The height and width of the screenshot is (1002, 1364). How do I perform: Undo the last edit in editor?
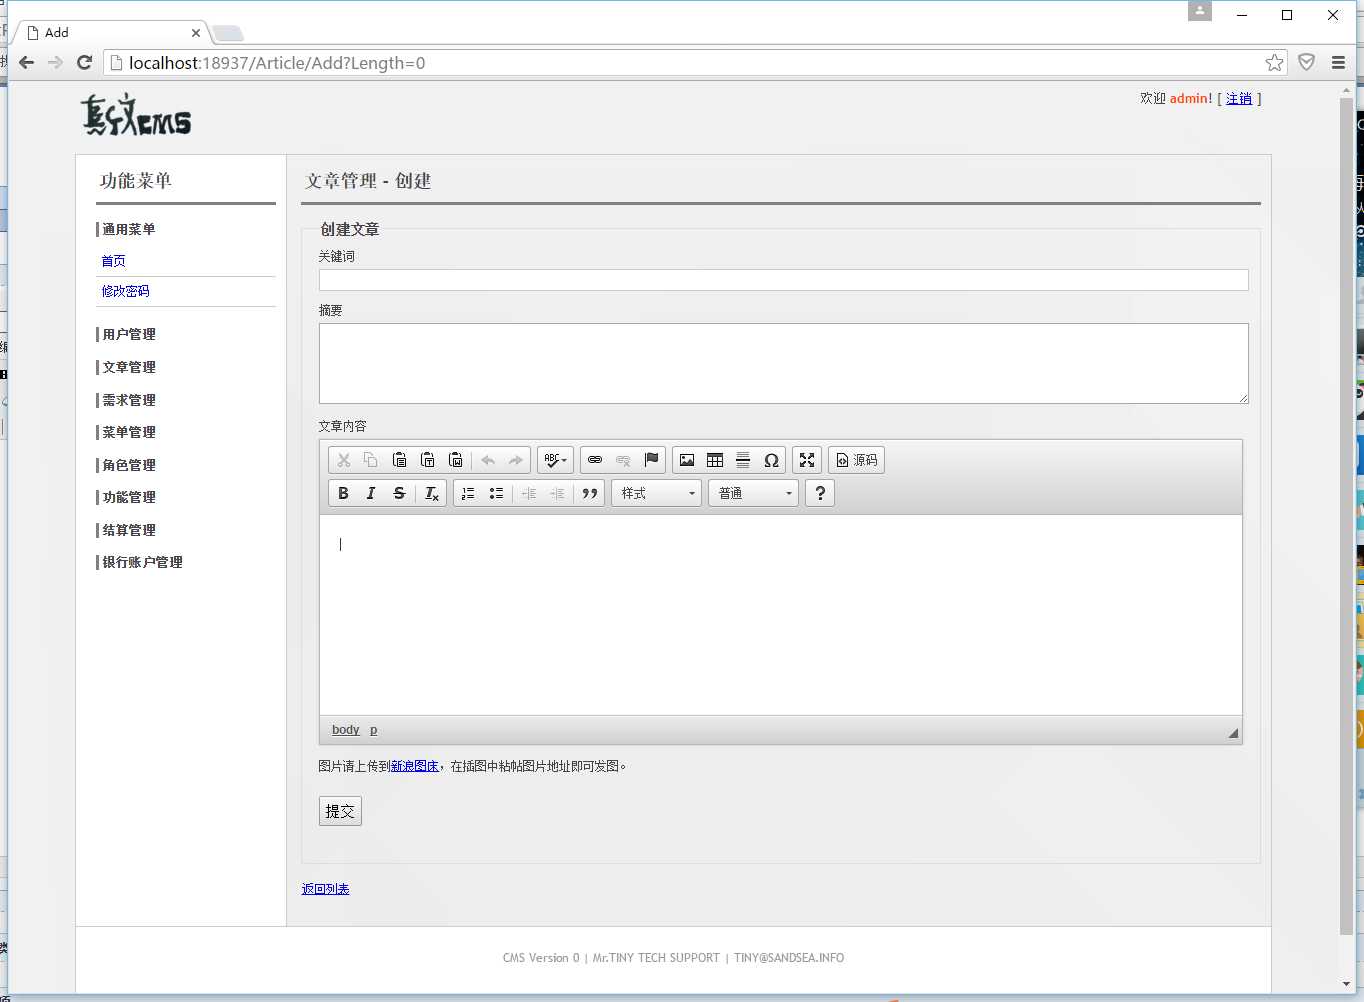tap(488, 460)
